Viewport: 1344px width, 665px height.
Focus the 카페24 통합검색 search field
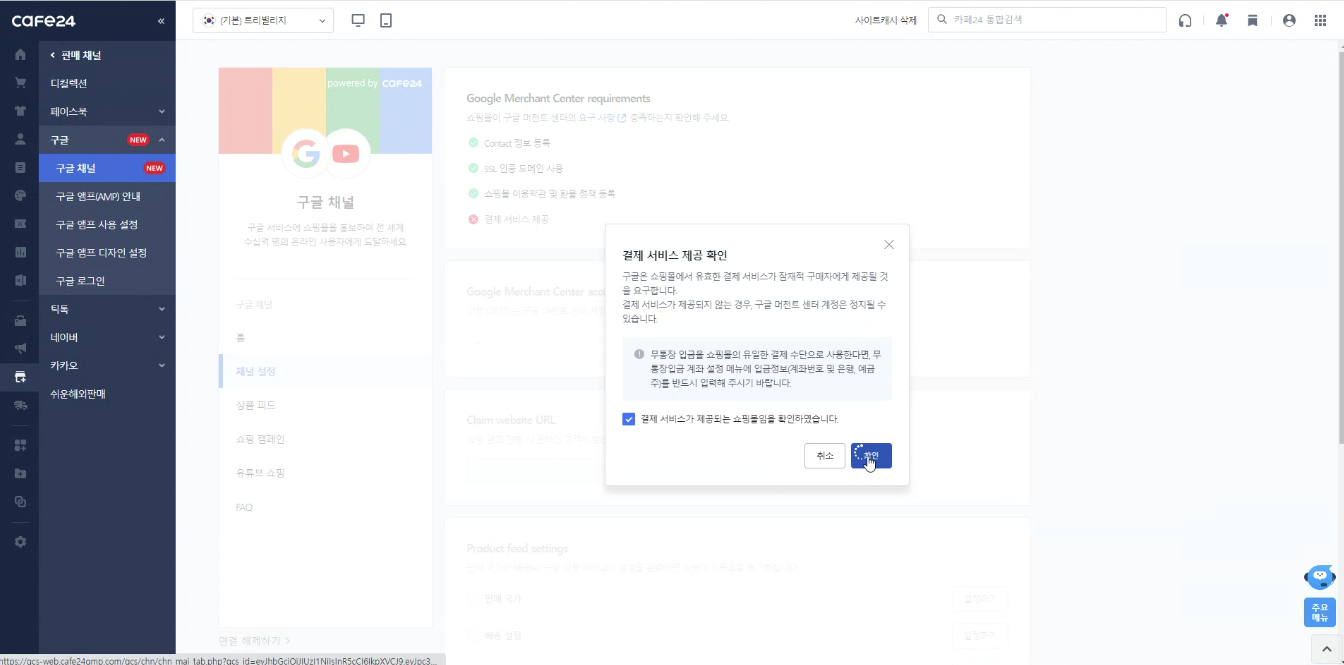[1047, 20]
